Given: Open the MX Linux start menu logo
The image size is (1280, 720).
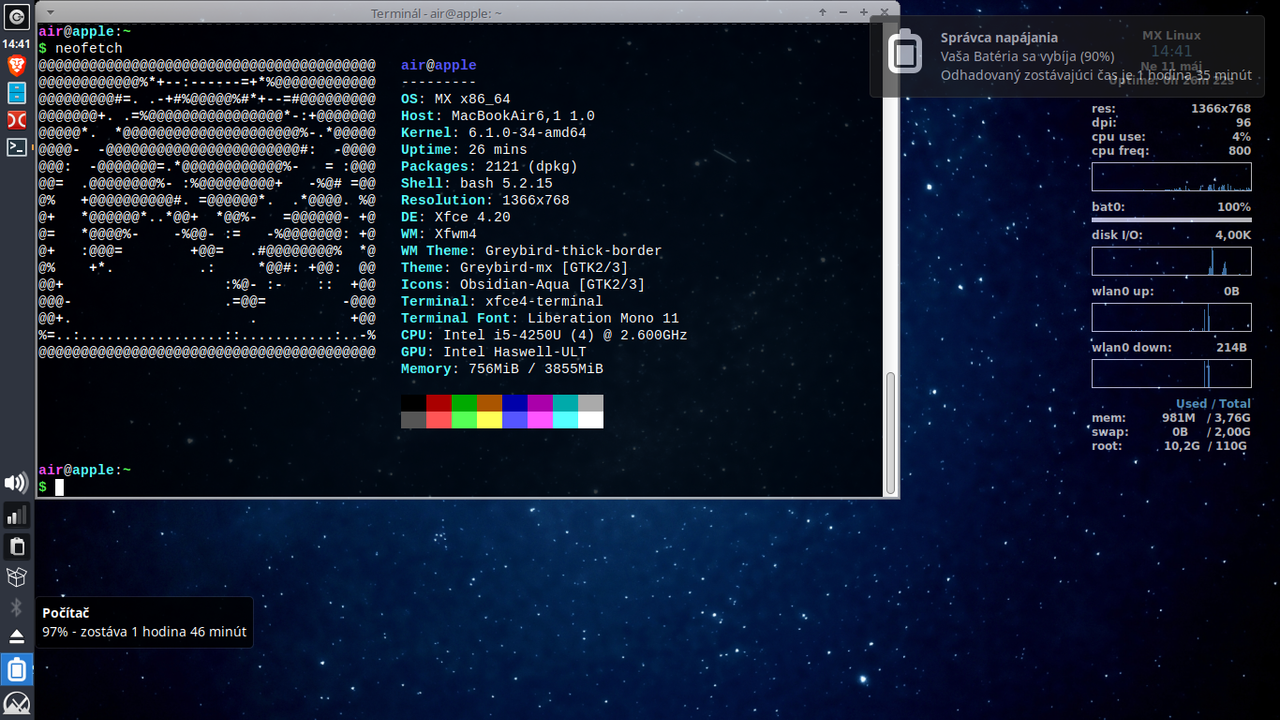Looking at the screenshot, I should coord(16,703).
